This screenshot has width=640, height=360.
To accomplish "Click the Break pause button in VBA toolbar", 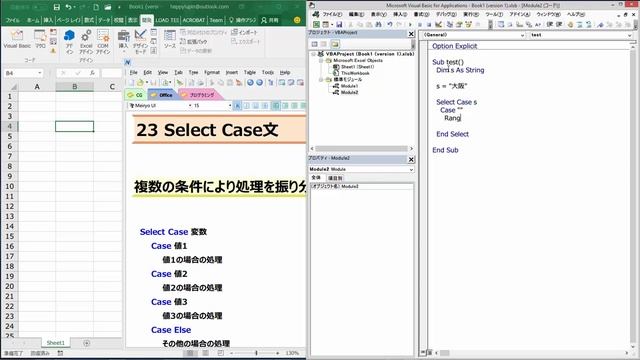I will [420, 24].
